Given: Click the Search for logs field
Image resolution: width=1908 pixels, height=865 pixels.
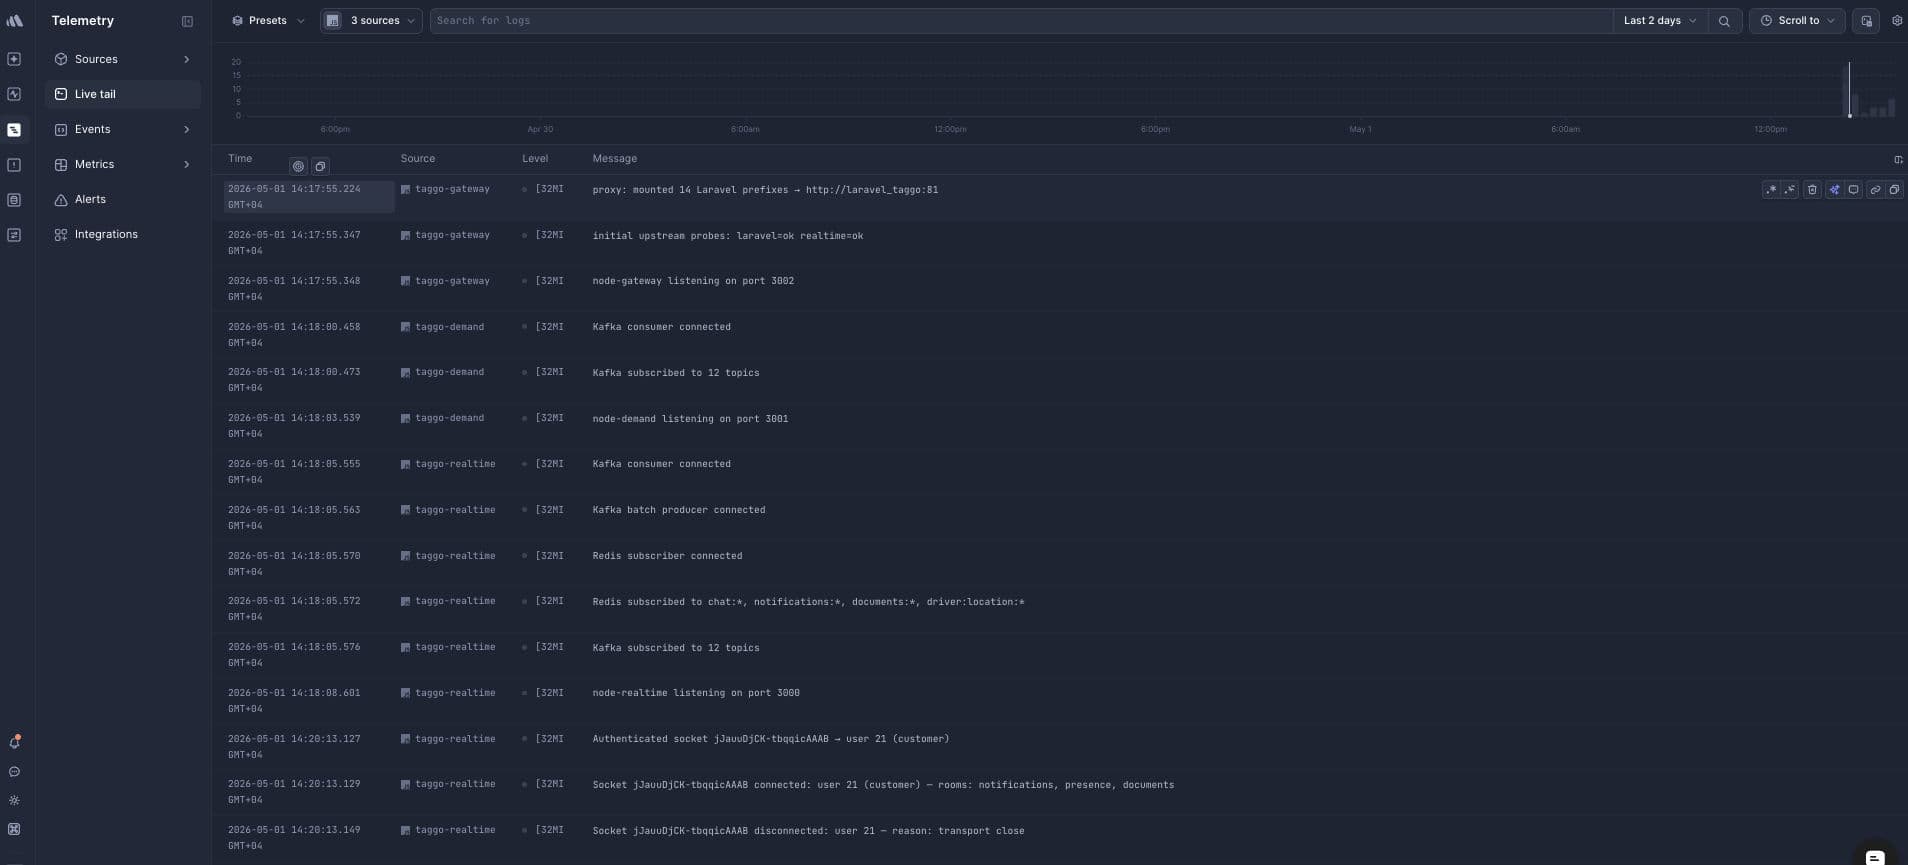Looking at the screenshot, I should (x=1020, y=20).
